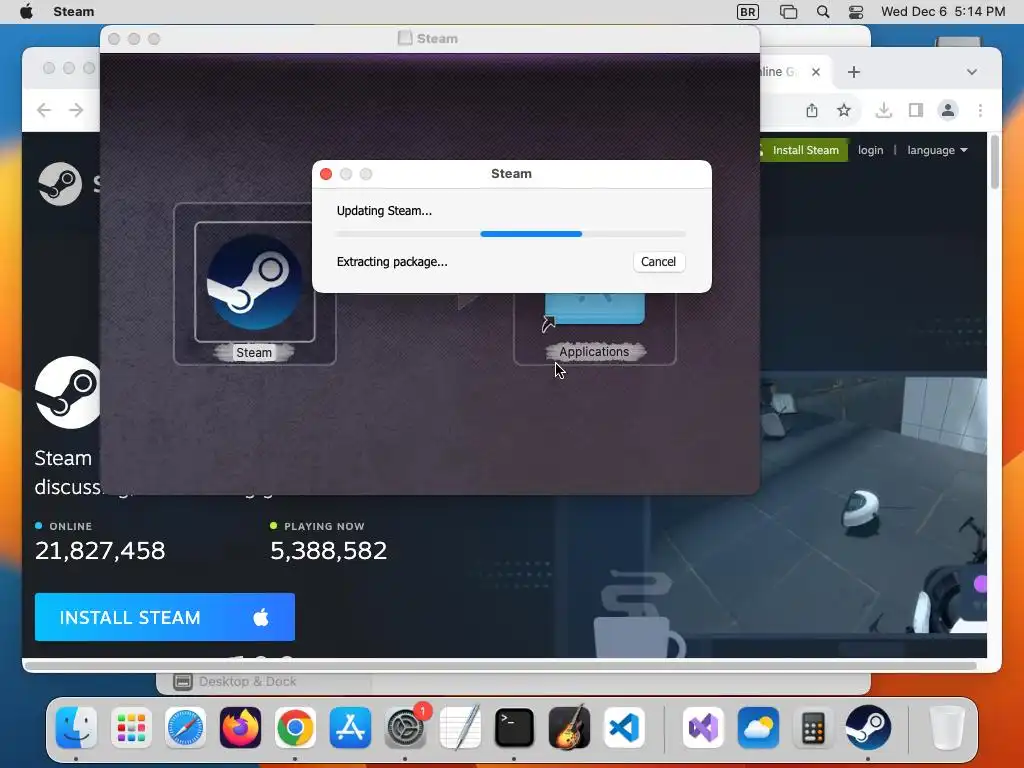Image resolution: width=1024 pixels, height=768 pixels.
Task: Cancel the Steam update
Action: pyautogui.click(x=658, y=262)
